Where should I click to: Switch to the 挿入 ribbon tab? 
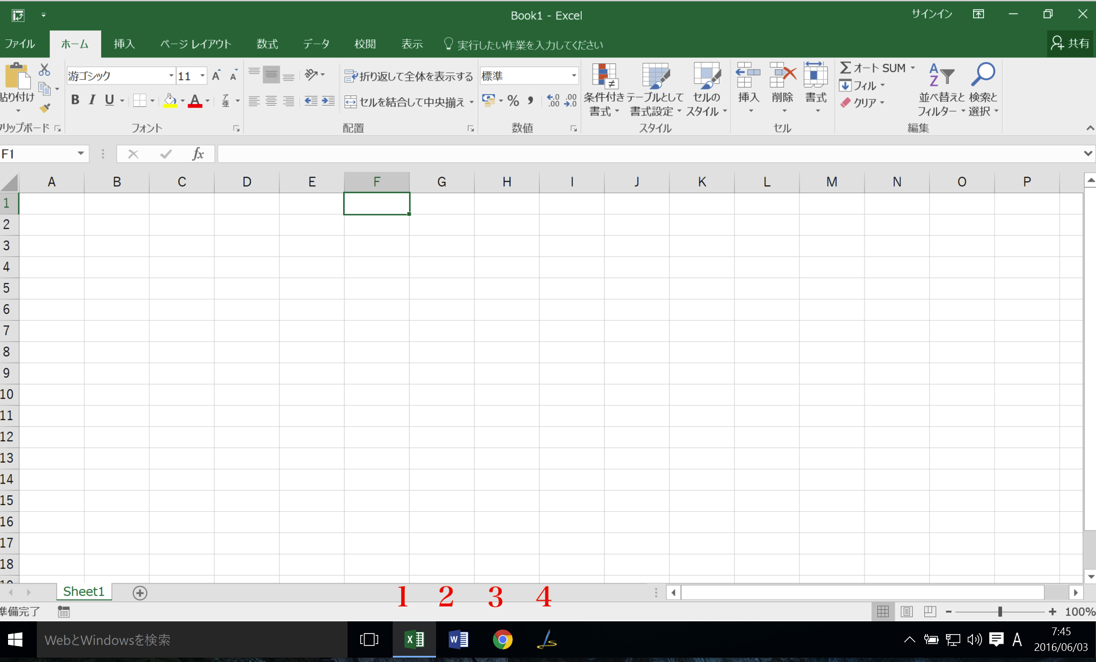[x=124, y=44]
